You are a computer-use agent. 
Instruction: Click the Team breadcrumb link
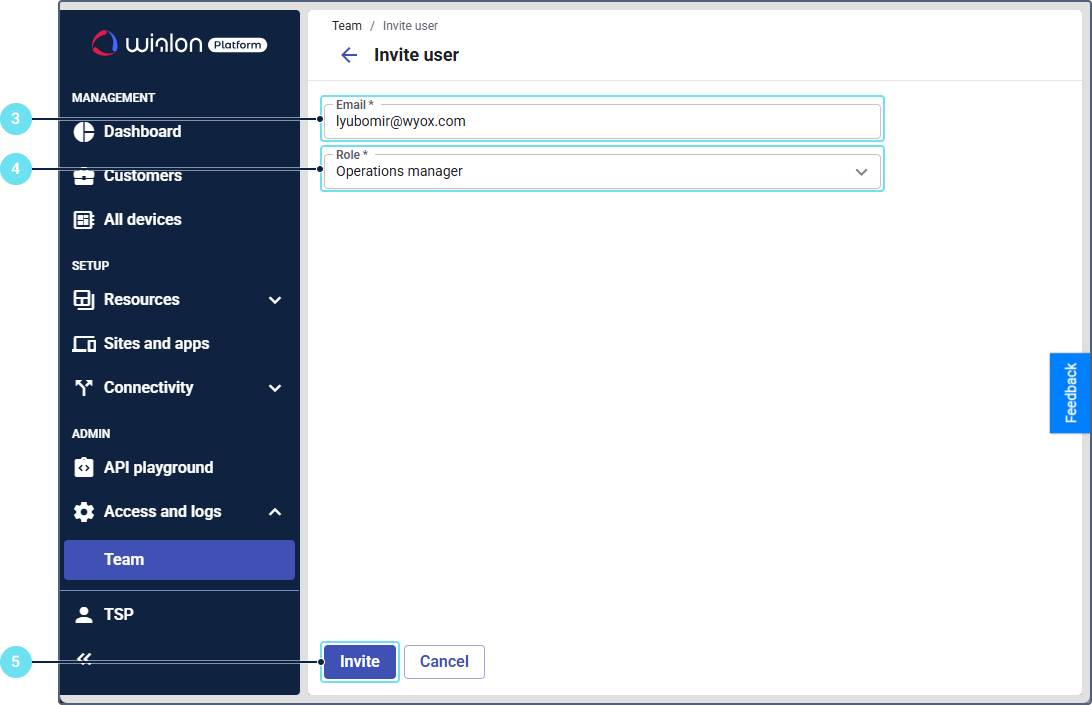[x=346, y=26]
